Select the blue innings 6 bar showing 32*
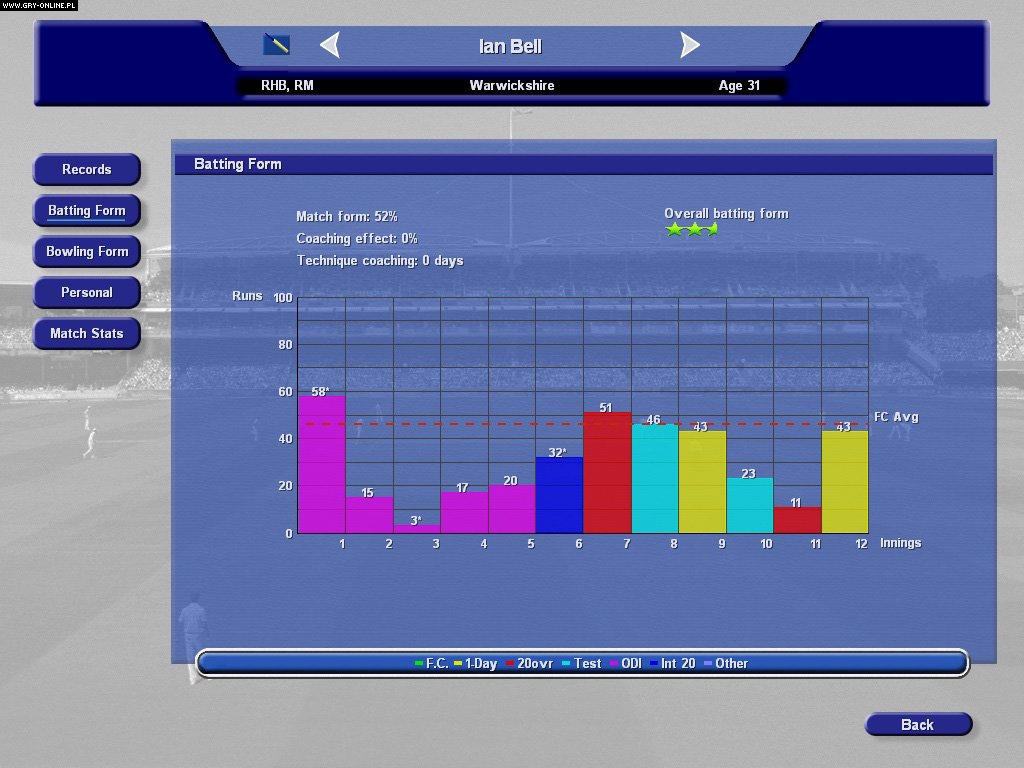 pyautogui.click(x=559, y=495)
